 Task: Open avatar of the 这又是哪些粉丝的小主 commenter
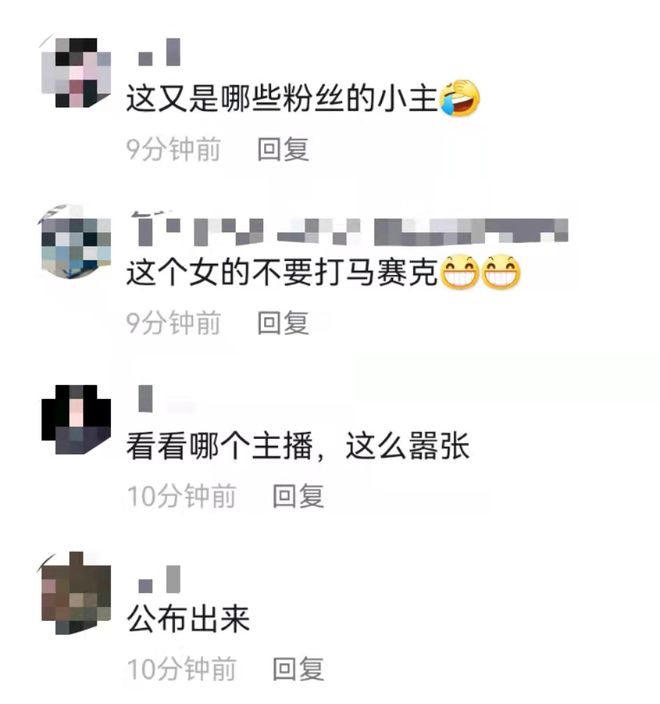pyautogui.click(x=76, y=72)
